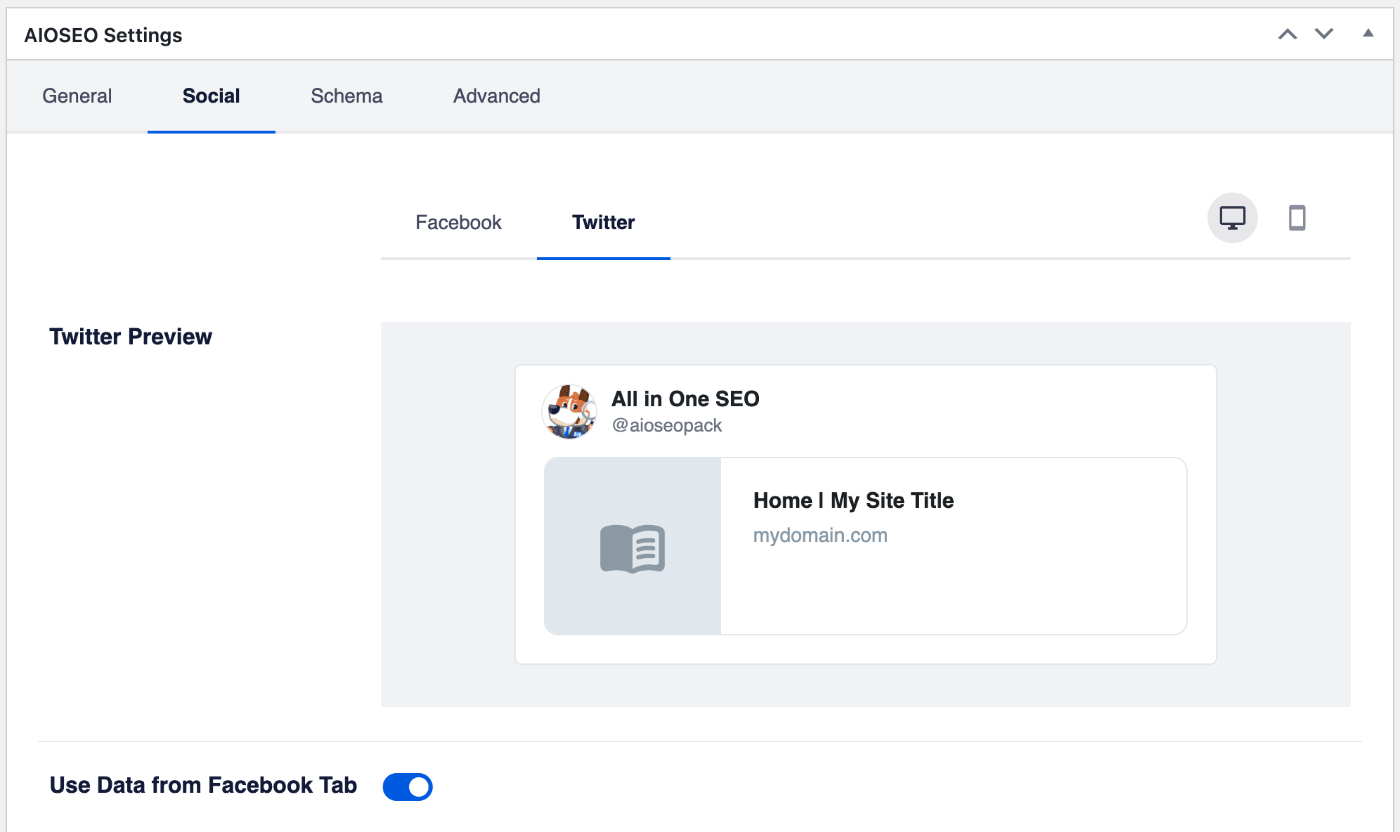Image resolution: width=1400 pixels, height=832 pixels.
Task: Click the Twitter Preview label
Action: 131,337
